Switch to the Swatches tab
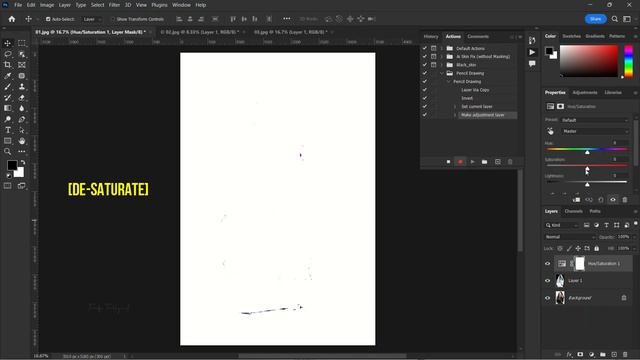 (571, 36)
